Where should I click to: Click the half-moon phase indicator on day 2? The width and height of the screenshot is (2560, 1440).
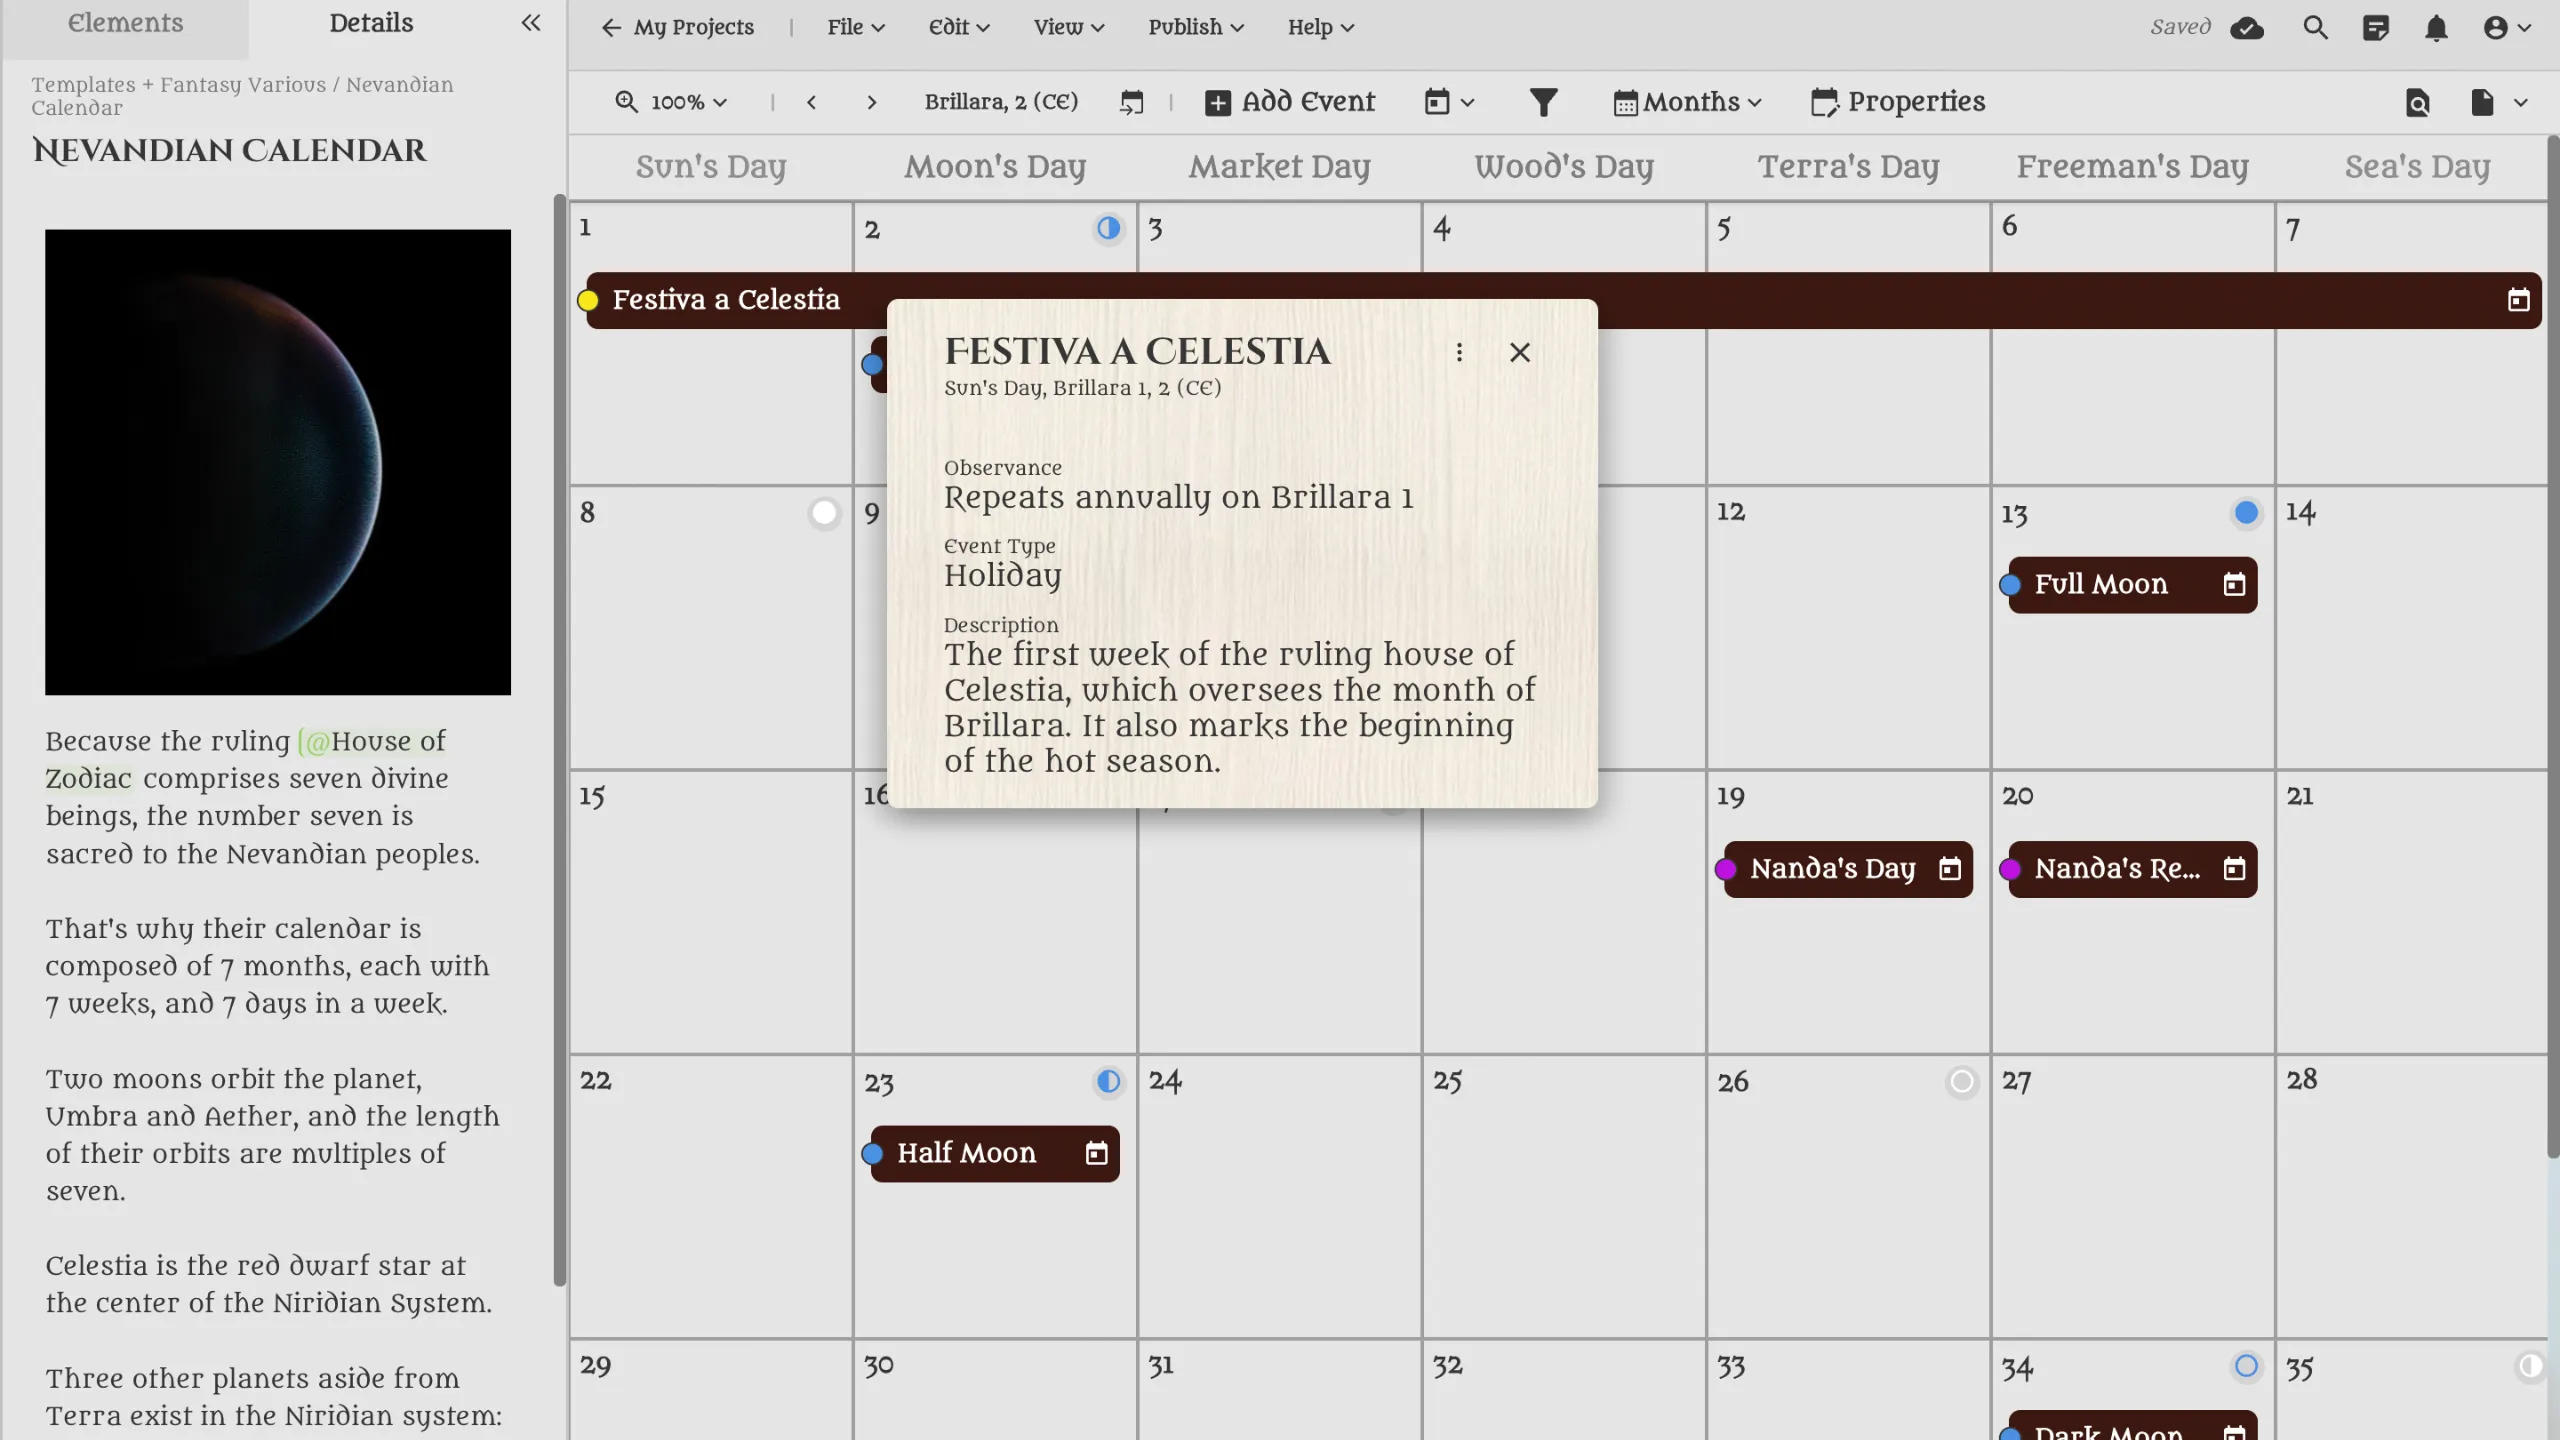tap(1108, 229)
